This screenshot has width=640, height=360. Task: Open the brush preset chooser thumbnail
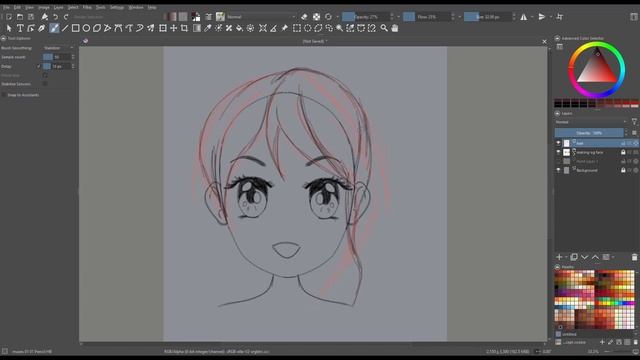click(220, 17)
